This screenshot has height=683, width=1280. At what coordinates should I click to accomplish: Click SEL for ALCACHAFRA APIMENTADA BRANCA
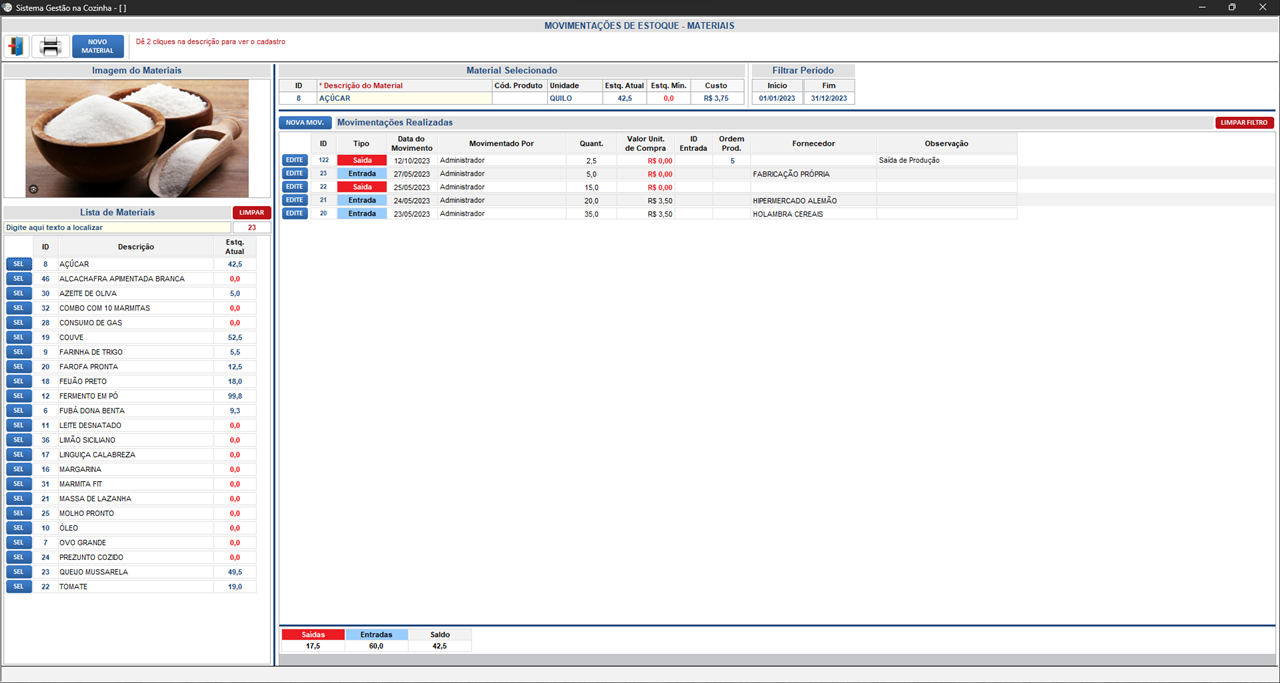coord(19,279)
